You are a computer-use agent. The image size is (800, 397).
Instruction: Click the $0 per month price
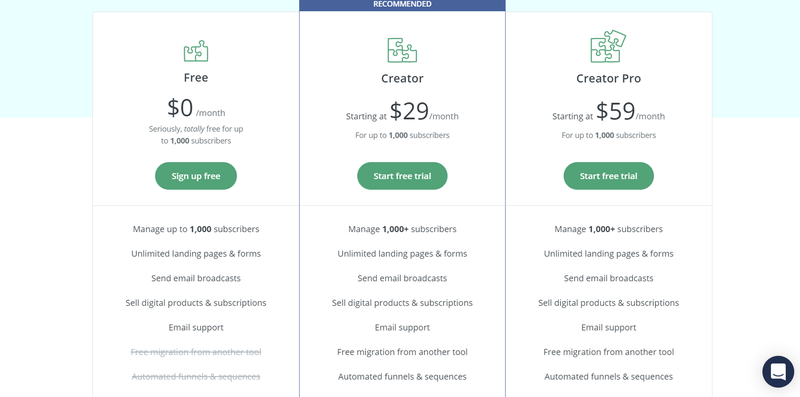click(x=196, y=108)
